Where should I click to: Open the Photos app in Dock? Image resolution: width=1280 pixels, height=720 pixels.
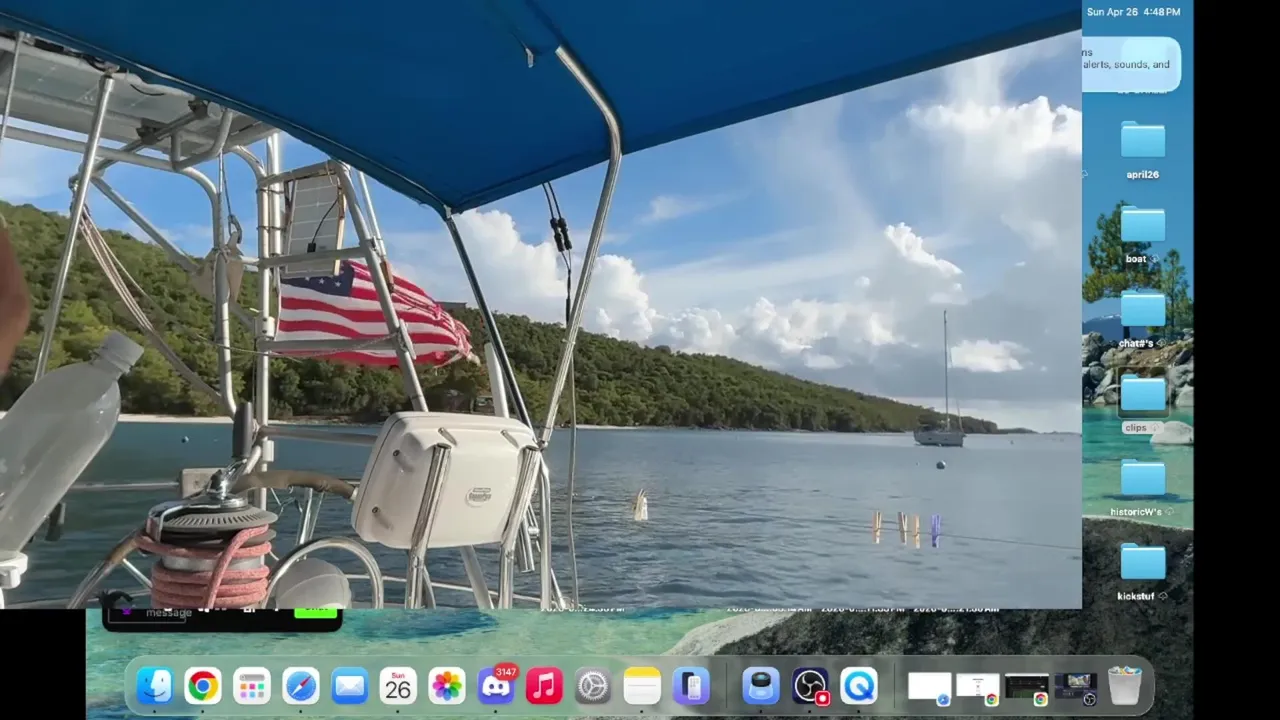coord(447,686)
